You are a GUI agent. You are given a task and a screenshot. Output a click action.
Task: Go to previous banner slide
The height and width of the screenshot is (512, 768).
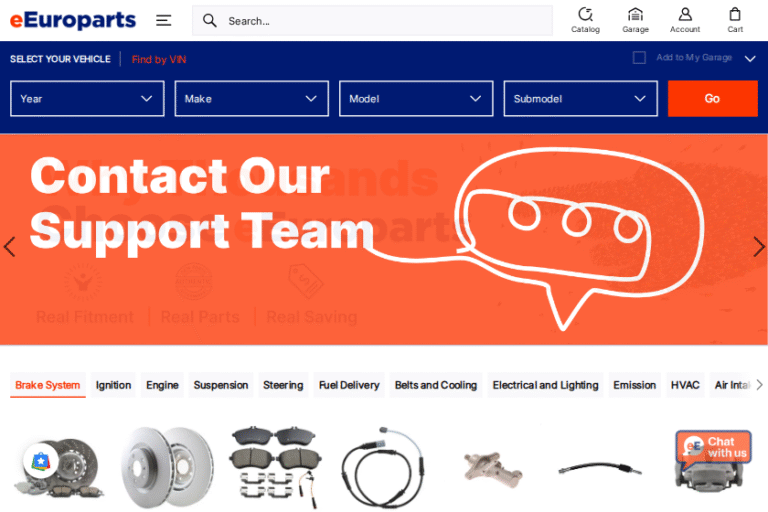[10, 246]
